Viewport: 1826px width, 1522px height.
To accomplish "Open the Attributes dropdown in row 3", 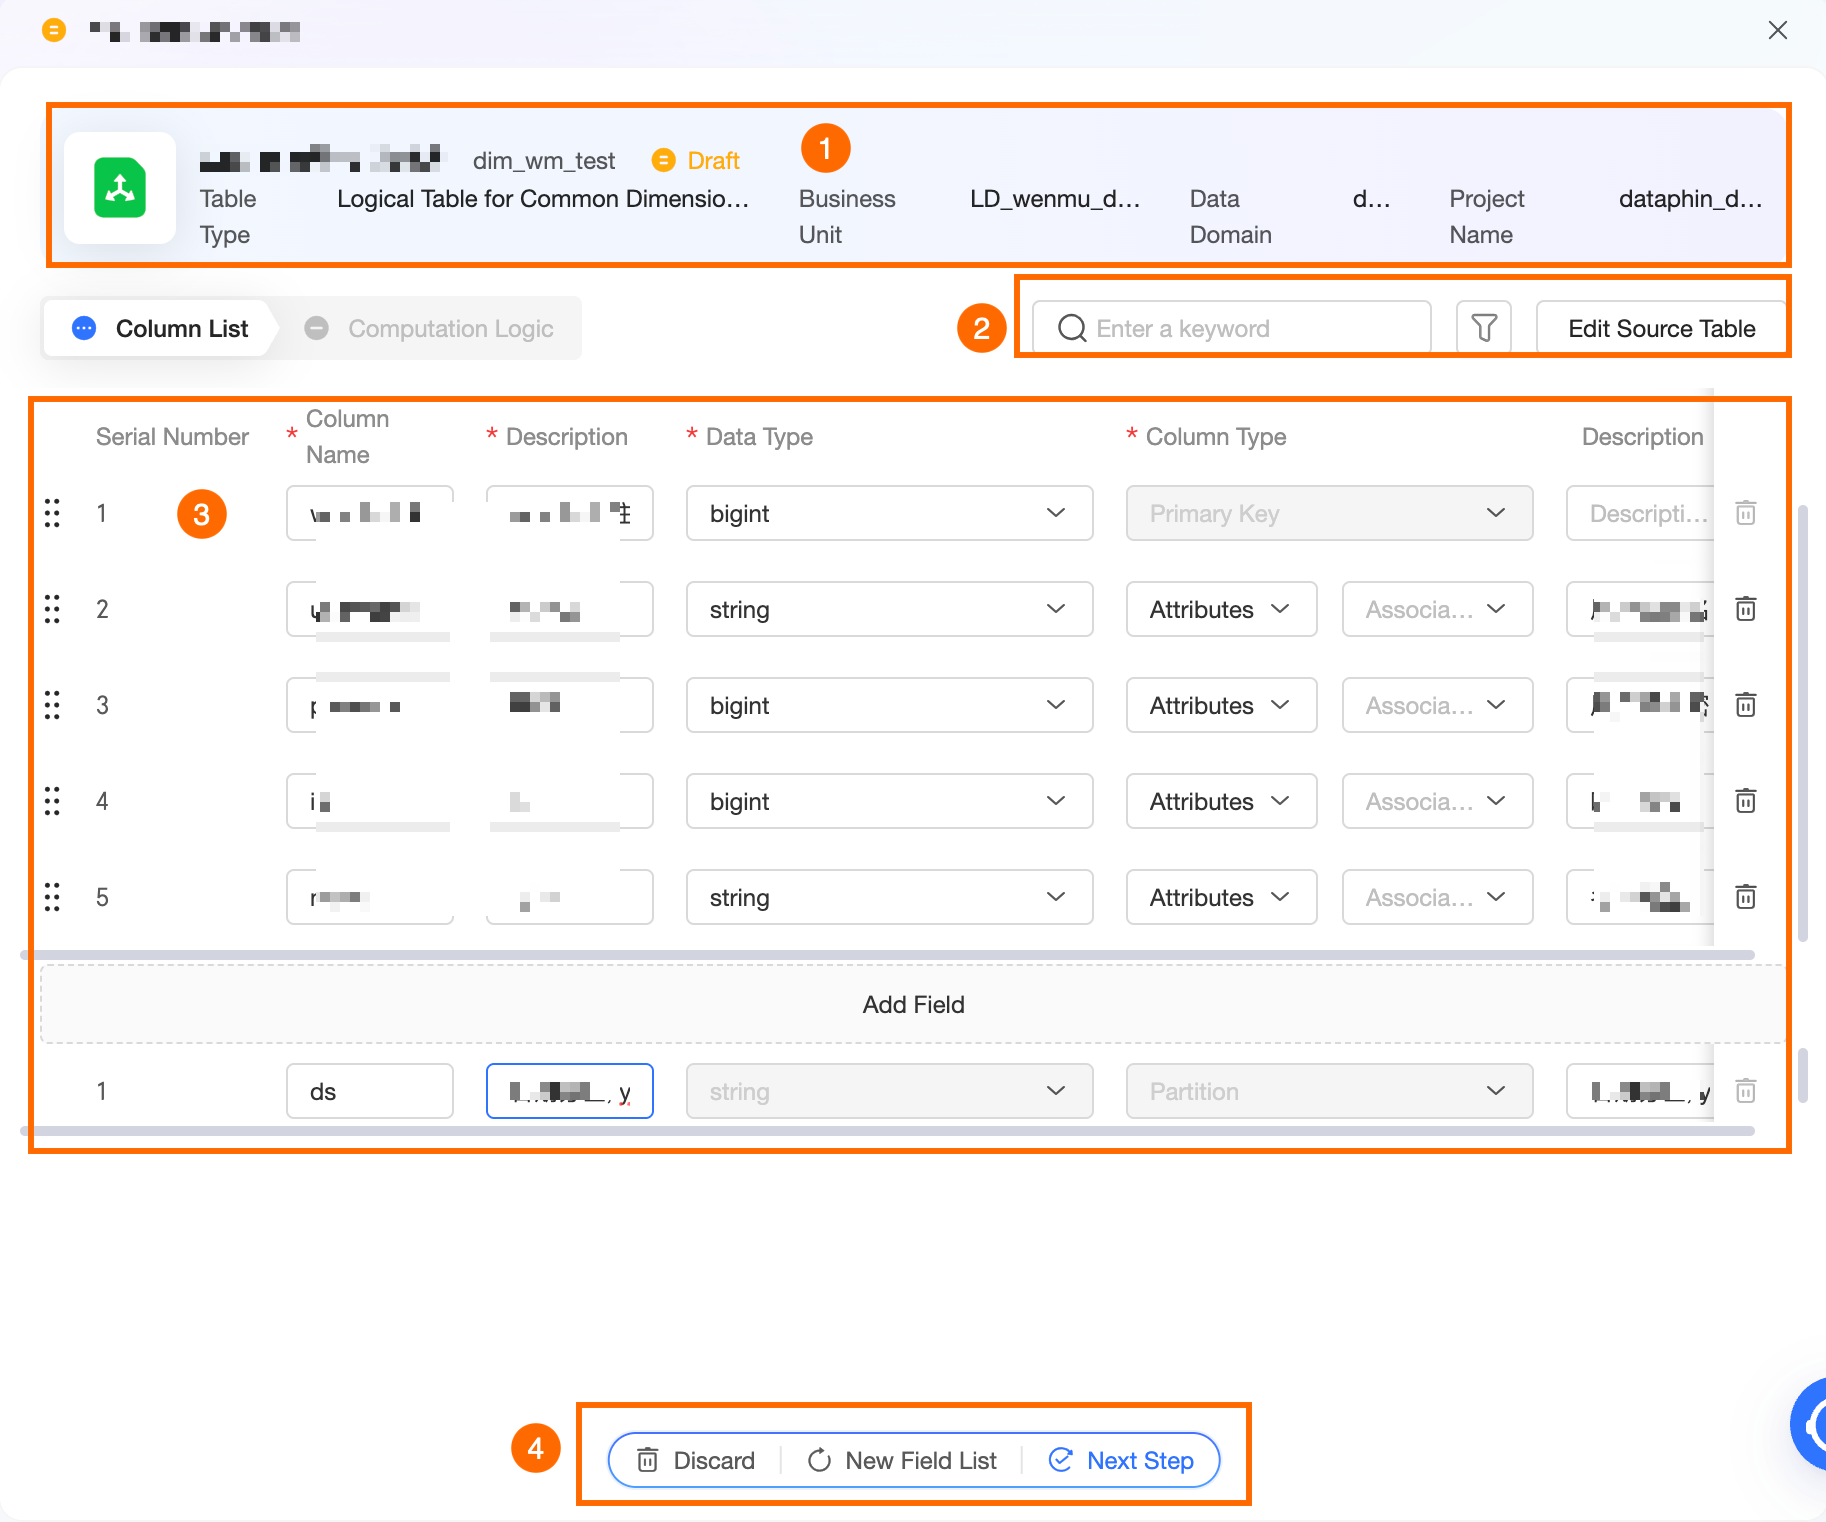I will point(1221,705).
